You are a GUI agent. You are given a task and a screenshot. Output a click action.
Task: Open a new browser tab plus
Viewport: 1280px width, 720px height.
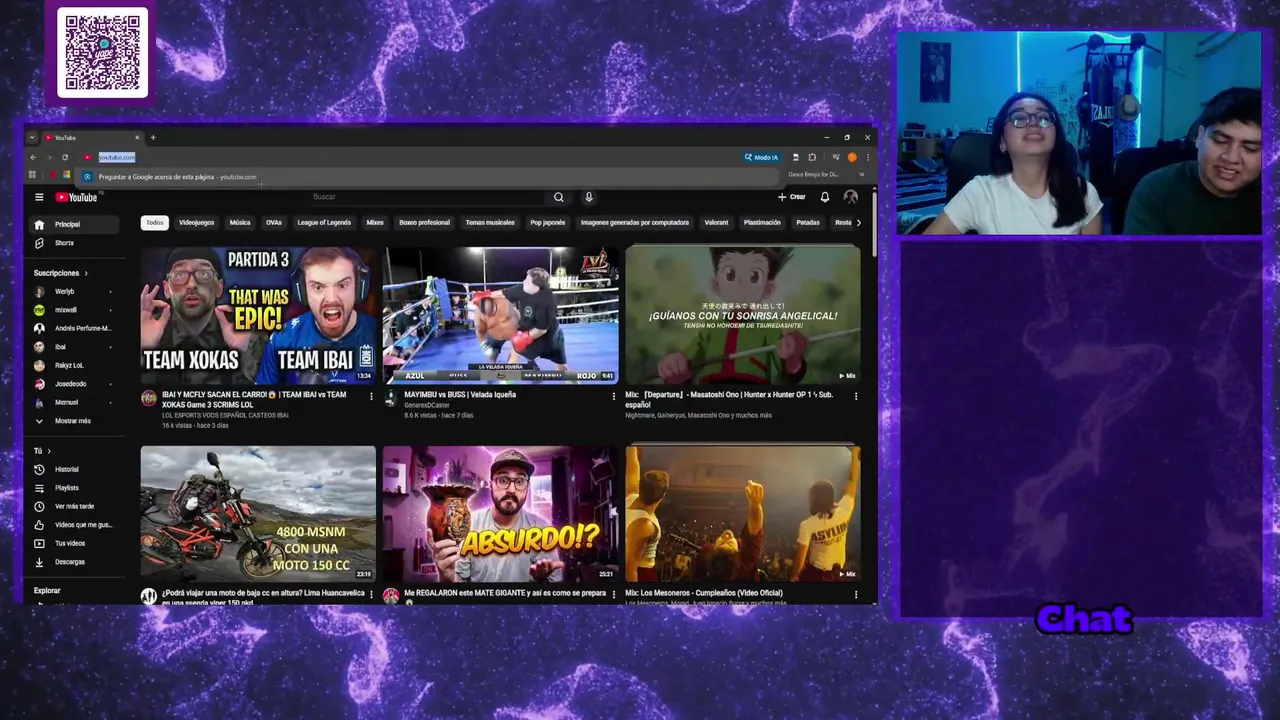[x=153, y=137]
